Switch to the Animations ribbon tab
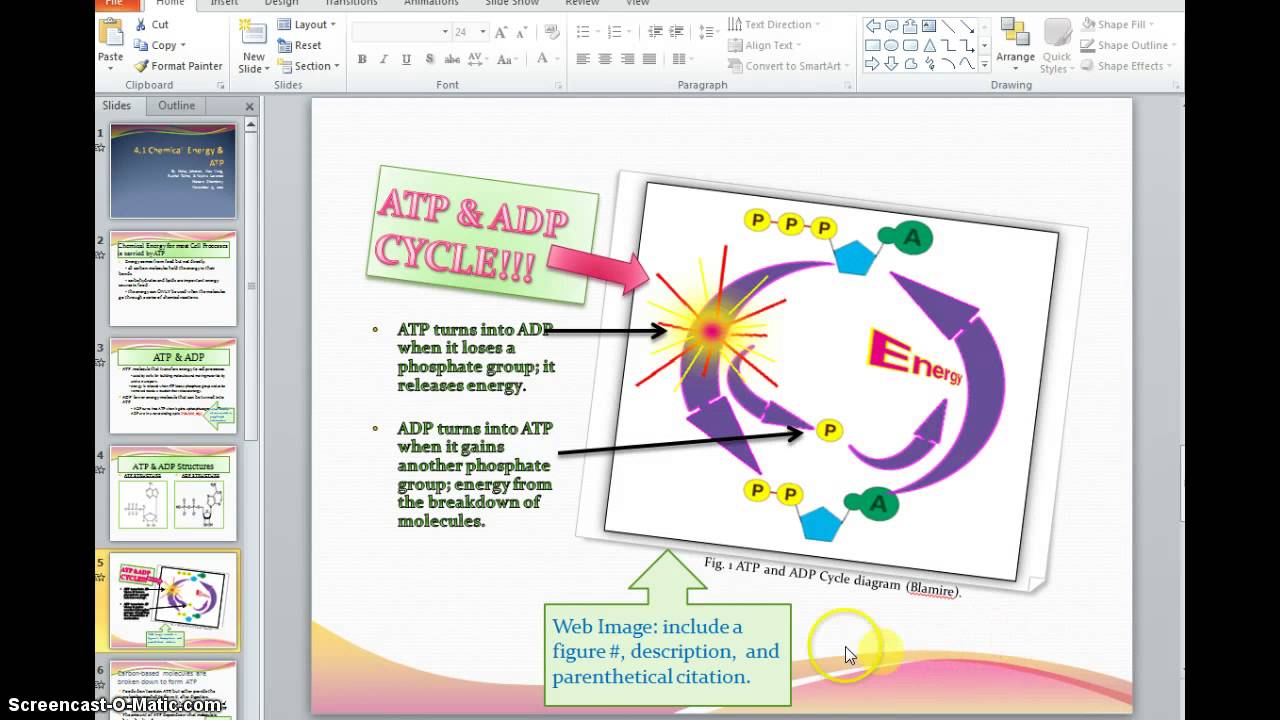This screenshot has width=1280, height=720. (431, 3)
